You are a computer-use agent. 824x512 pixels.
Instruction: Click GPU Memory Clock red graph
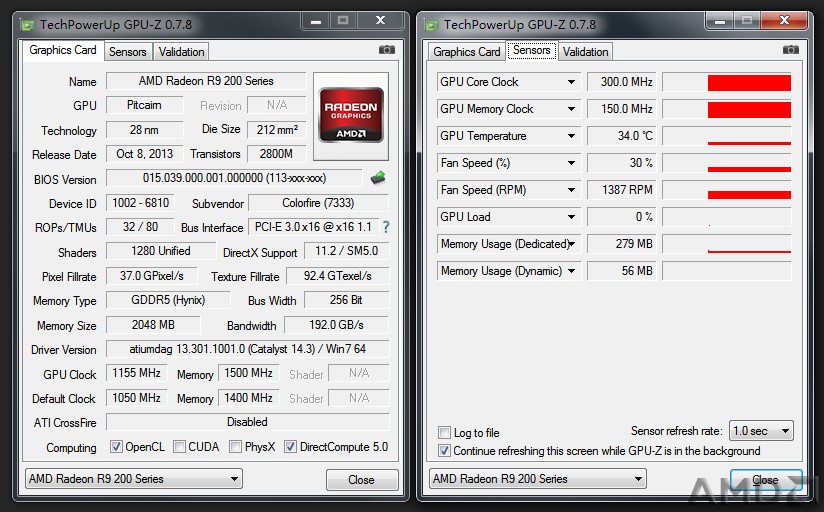coord(727,109)
